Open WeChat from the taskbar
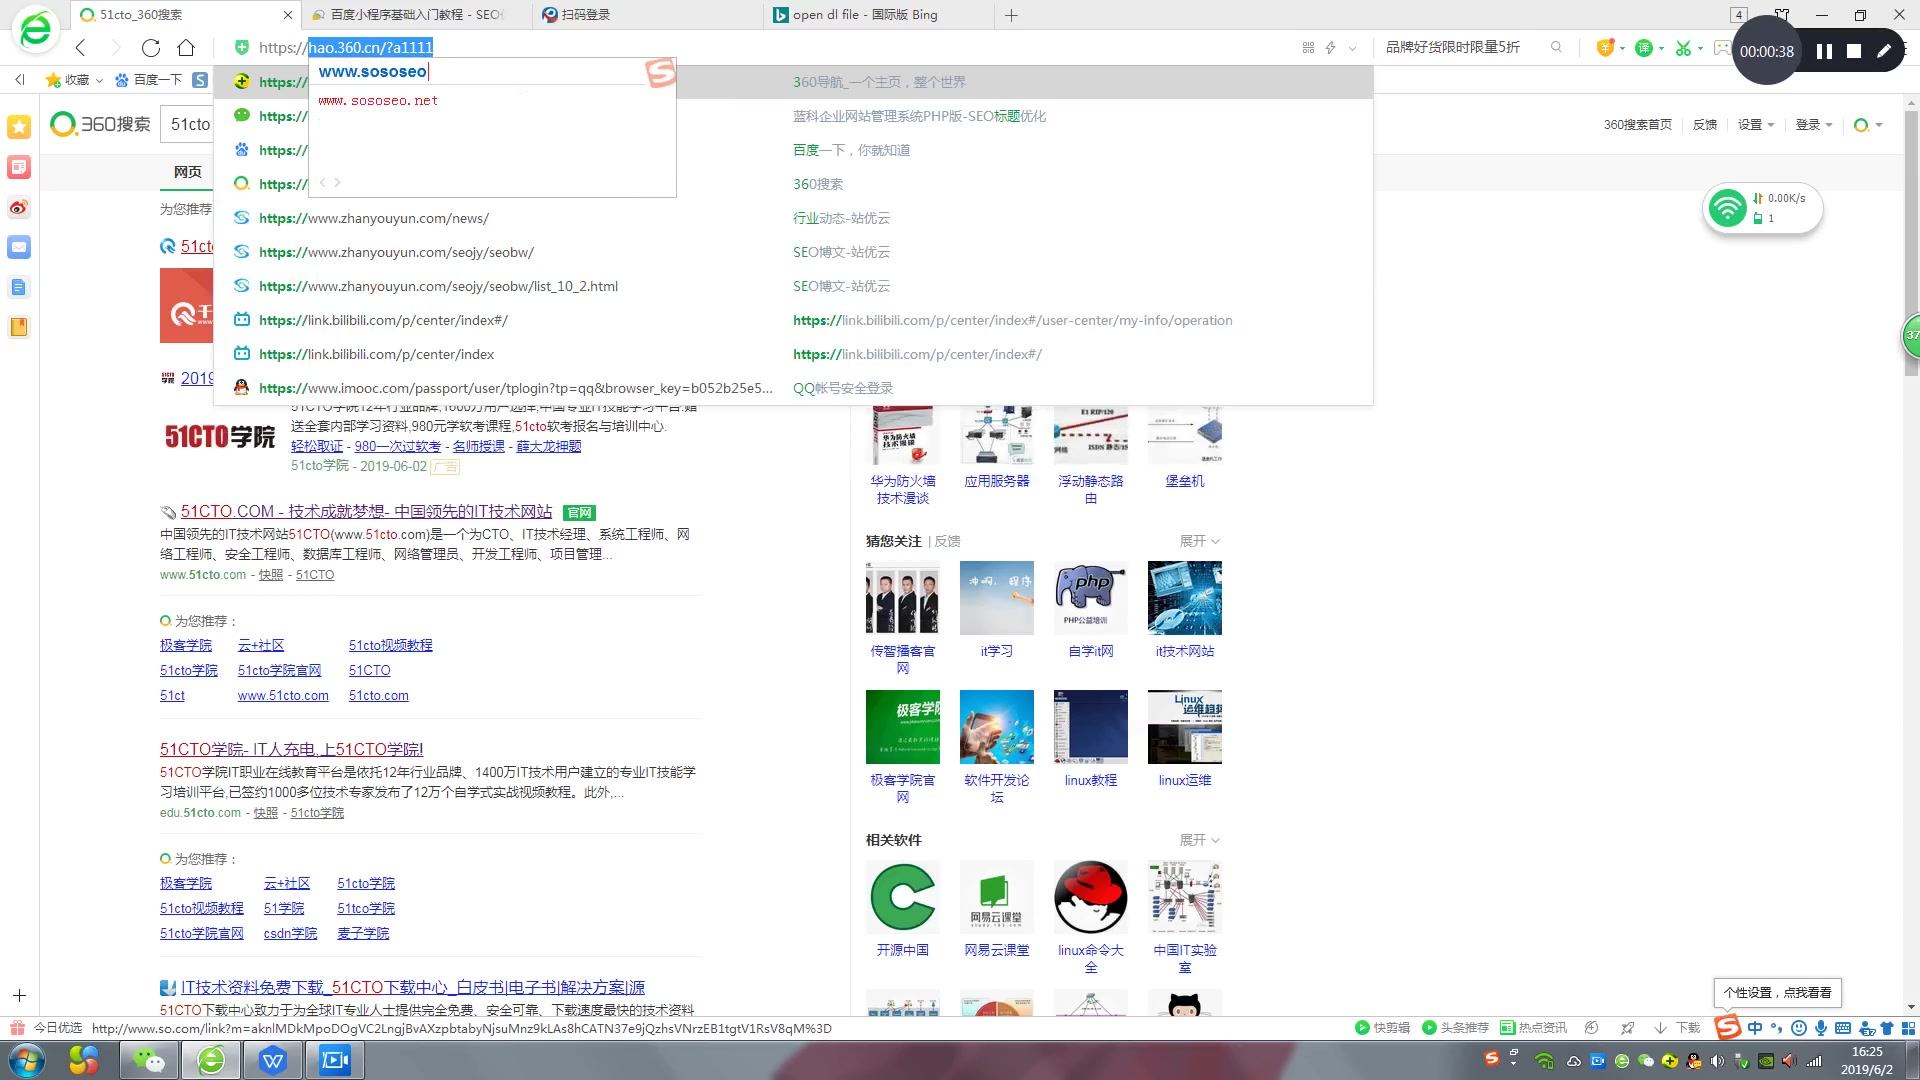 (x=149, y=1060)
